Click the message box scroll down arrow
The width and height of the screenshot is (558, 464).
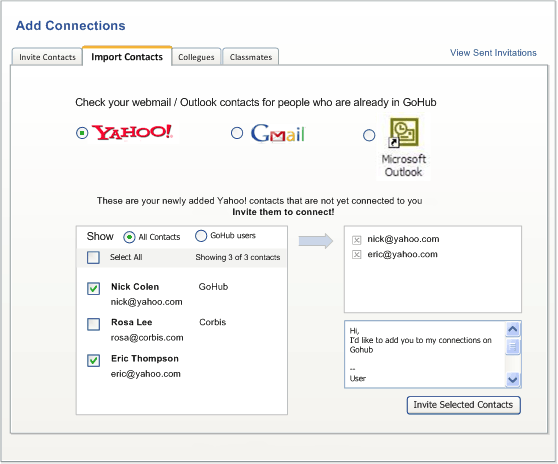click(x=513, y=379)
